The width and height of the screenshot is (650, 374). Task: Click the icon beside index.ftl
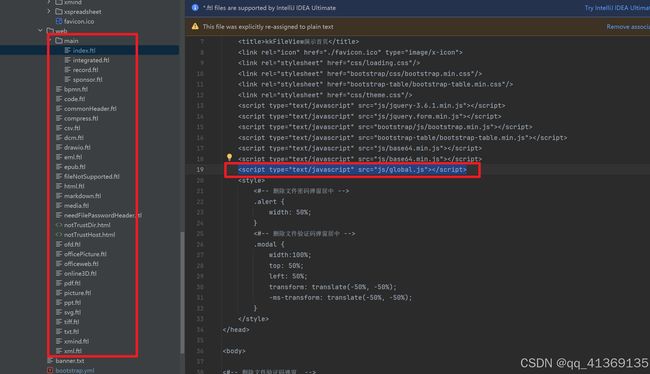tap(68, 50)
